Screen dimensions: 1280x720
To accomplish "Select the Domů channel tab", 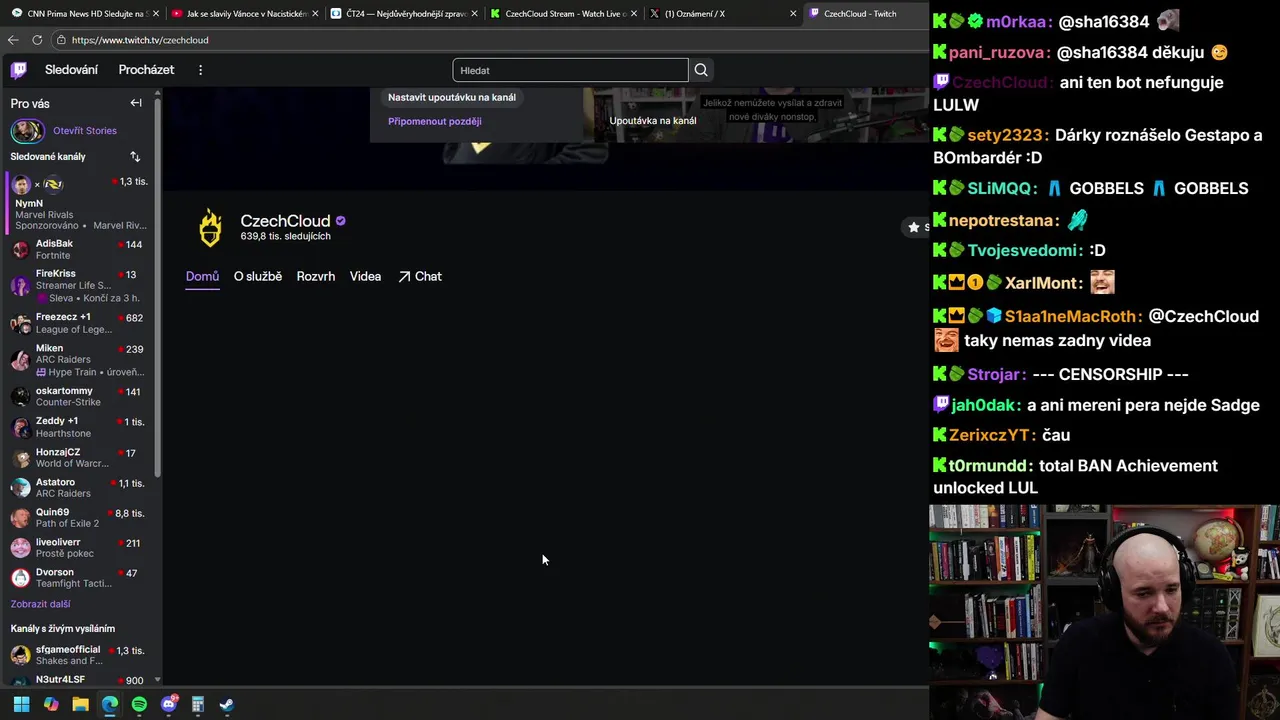I will pos(202,277).
